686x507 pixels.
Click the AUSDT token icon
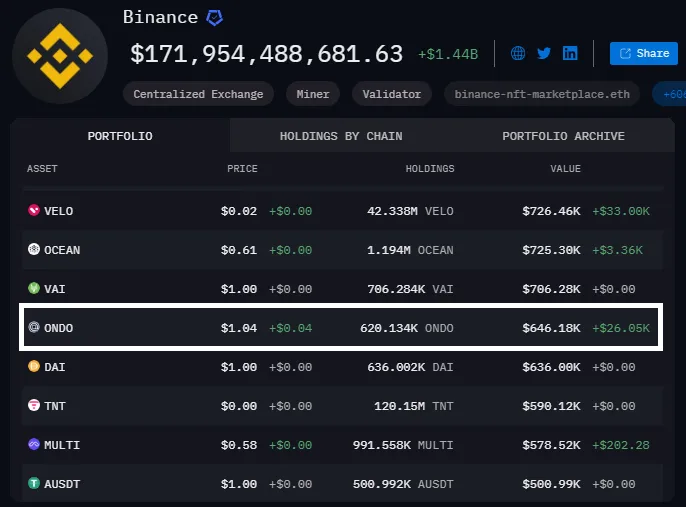click(x=34, y=483)
